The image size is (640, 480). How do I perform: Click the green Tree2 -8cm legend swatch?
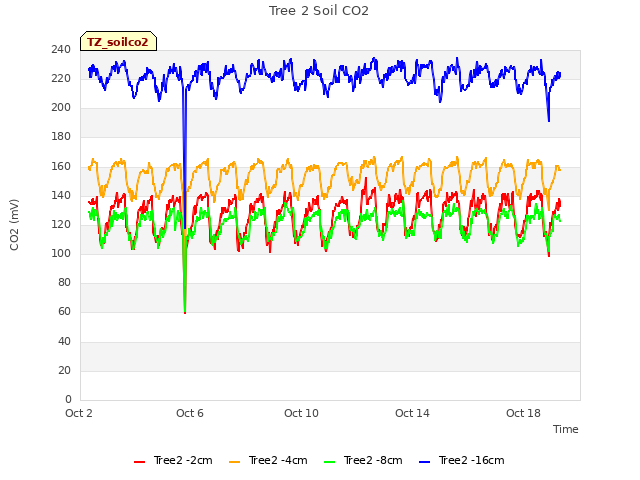pyautogui.click(x=329, y=462)
